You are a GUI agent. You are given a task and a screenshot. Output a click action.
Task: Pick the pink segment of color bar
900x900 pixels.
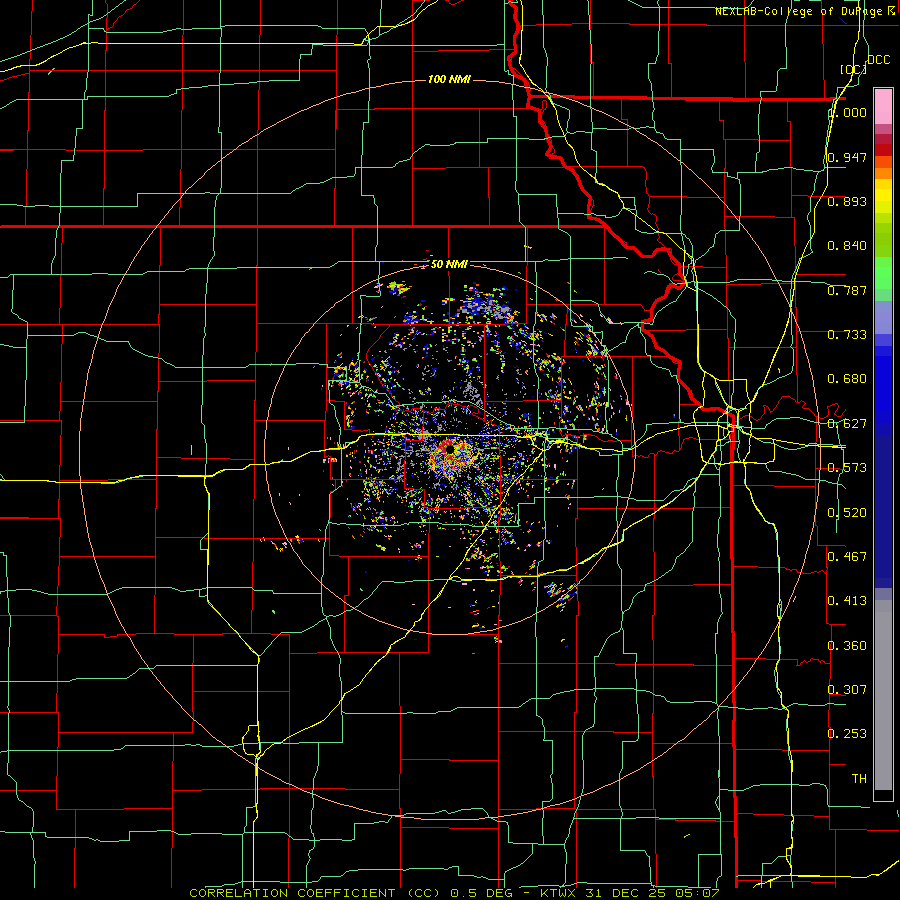tap(883, 107)
